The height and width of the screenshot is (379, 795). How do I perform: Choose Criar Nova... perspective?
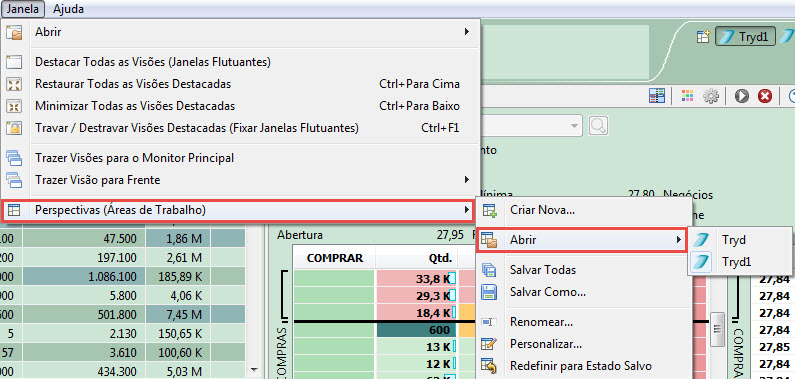583,210
